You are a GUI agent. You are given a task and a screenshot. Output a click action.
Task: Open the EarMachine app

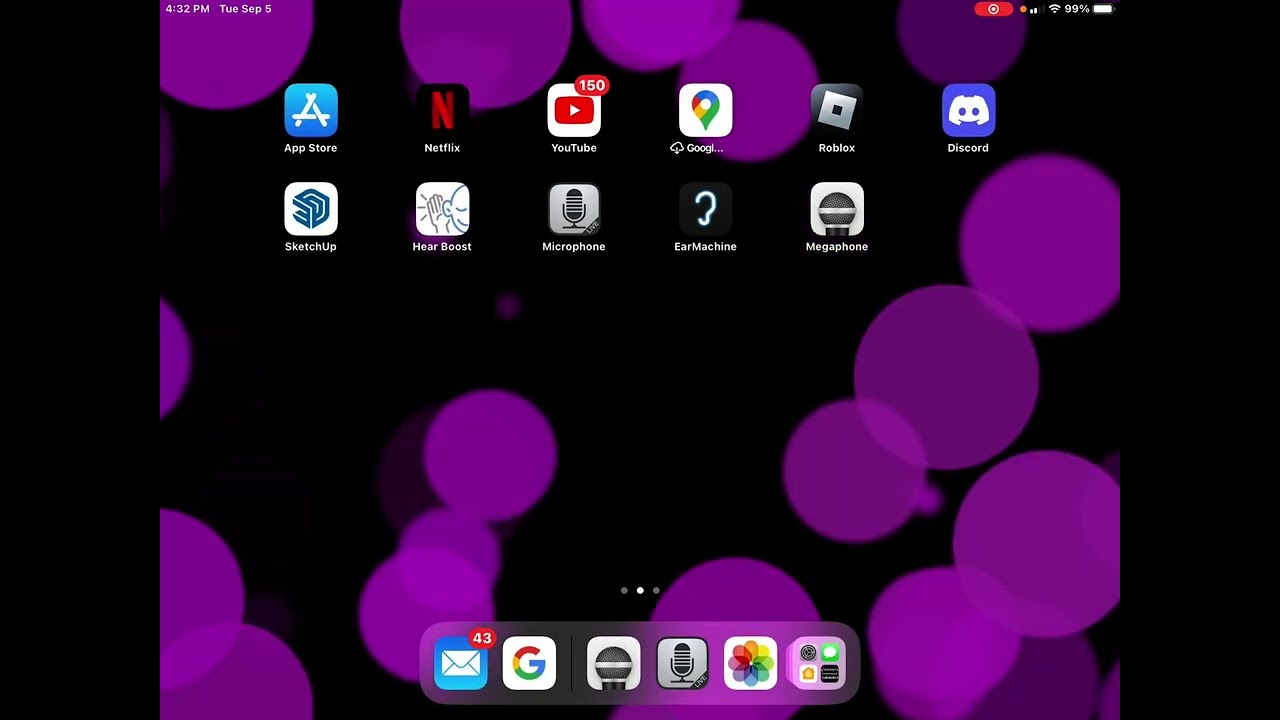[x=705, y=209]
